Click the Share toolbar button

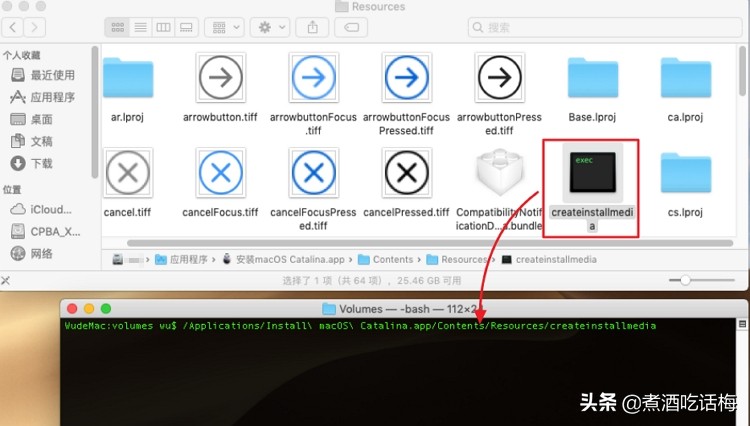click(312, 27)
